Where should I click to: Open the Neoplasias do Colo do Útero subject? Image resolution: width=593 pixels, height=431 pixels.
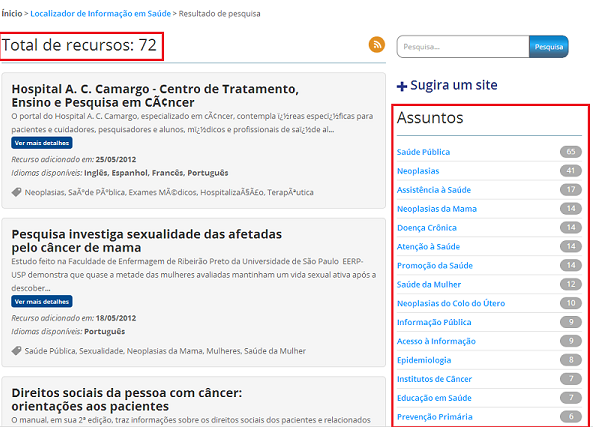451,303
